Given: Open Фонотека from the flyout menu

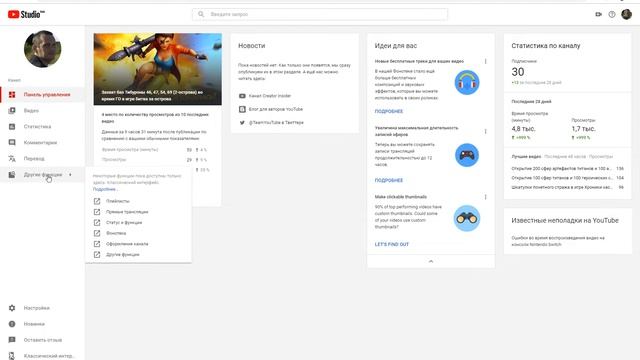Looking at the screenshot, I should point(116,233).
